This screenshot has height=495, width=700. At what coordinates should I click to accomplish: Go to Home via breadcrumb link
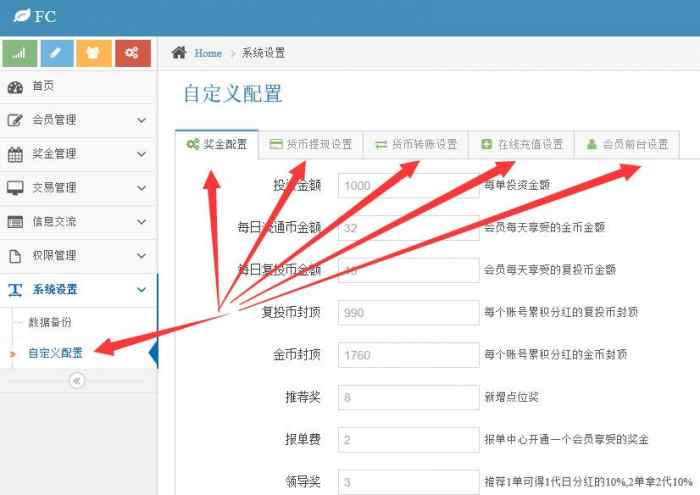(208, 53)
